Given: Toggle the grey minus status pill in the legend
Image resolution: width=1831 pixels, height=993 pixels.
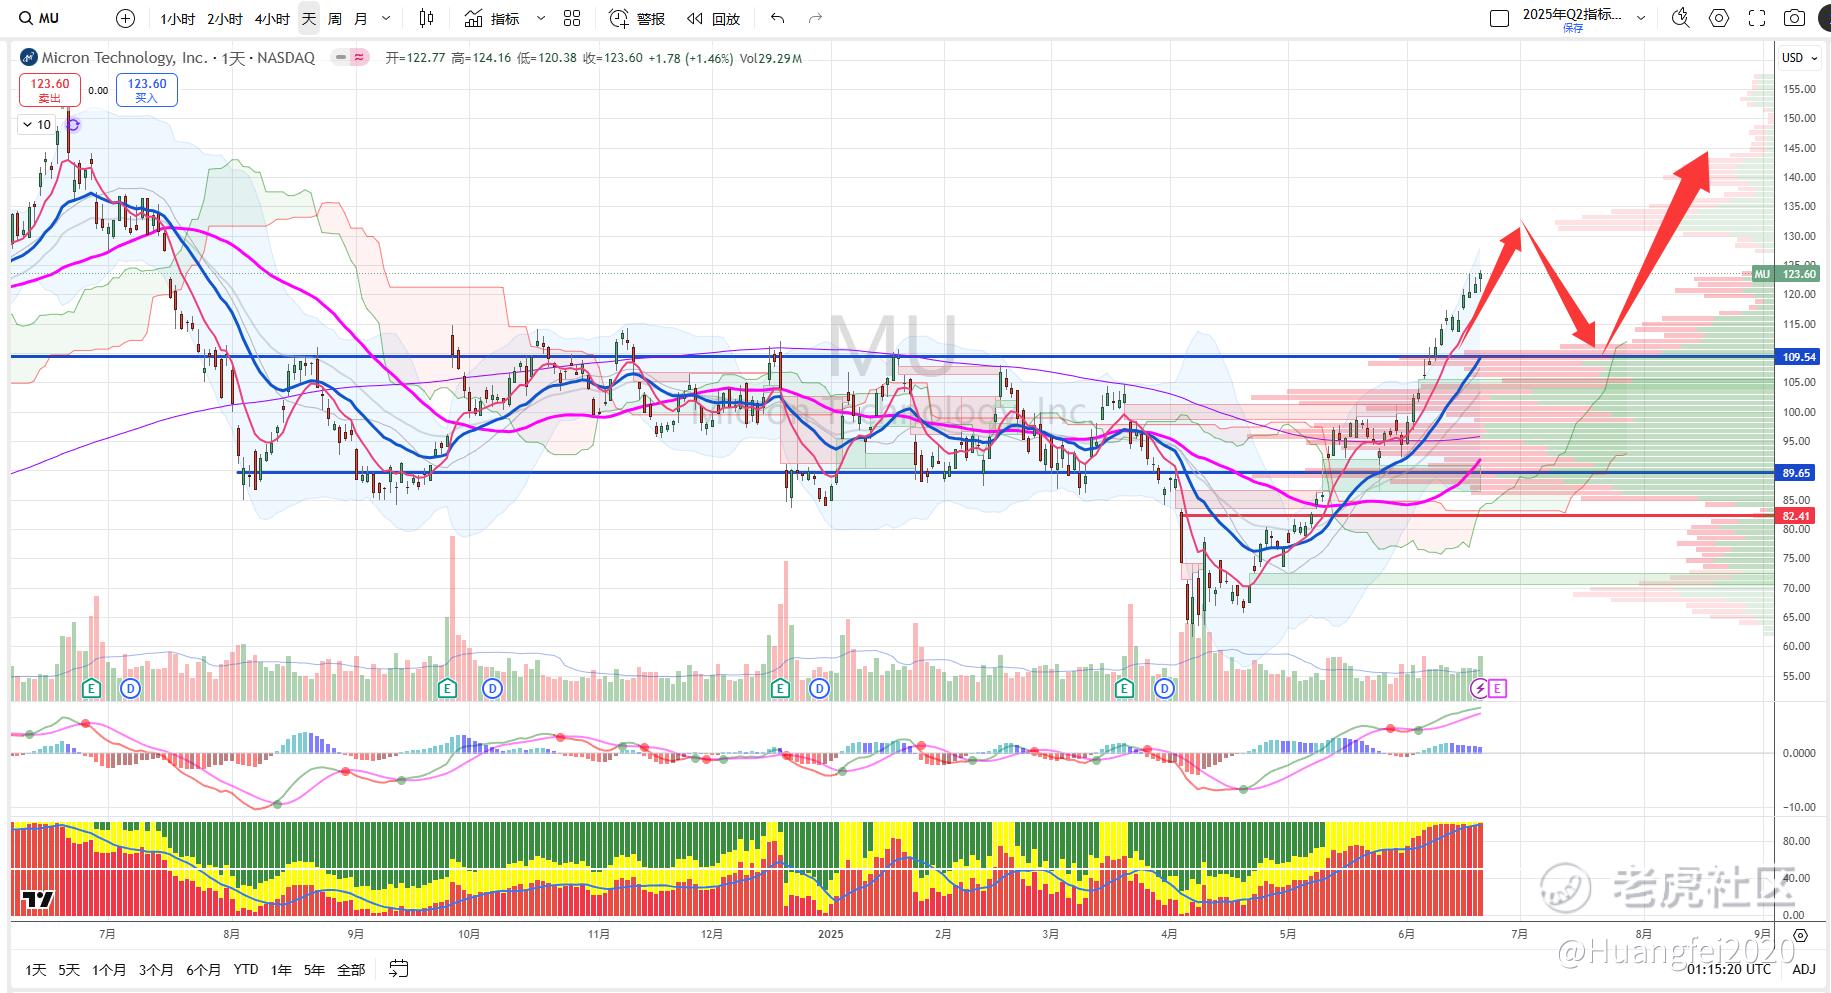Looking at the screenshot, I should tap(341, 58).
